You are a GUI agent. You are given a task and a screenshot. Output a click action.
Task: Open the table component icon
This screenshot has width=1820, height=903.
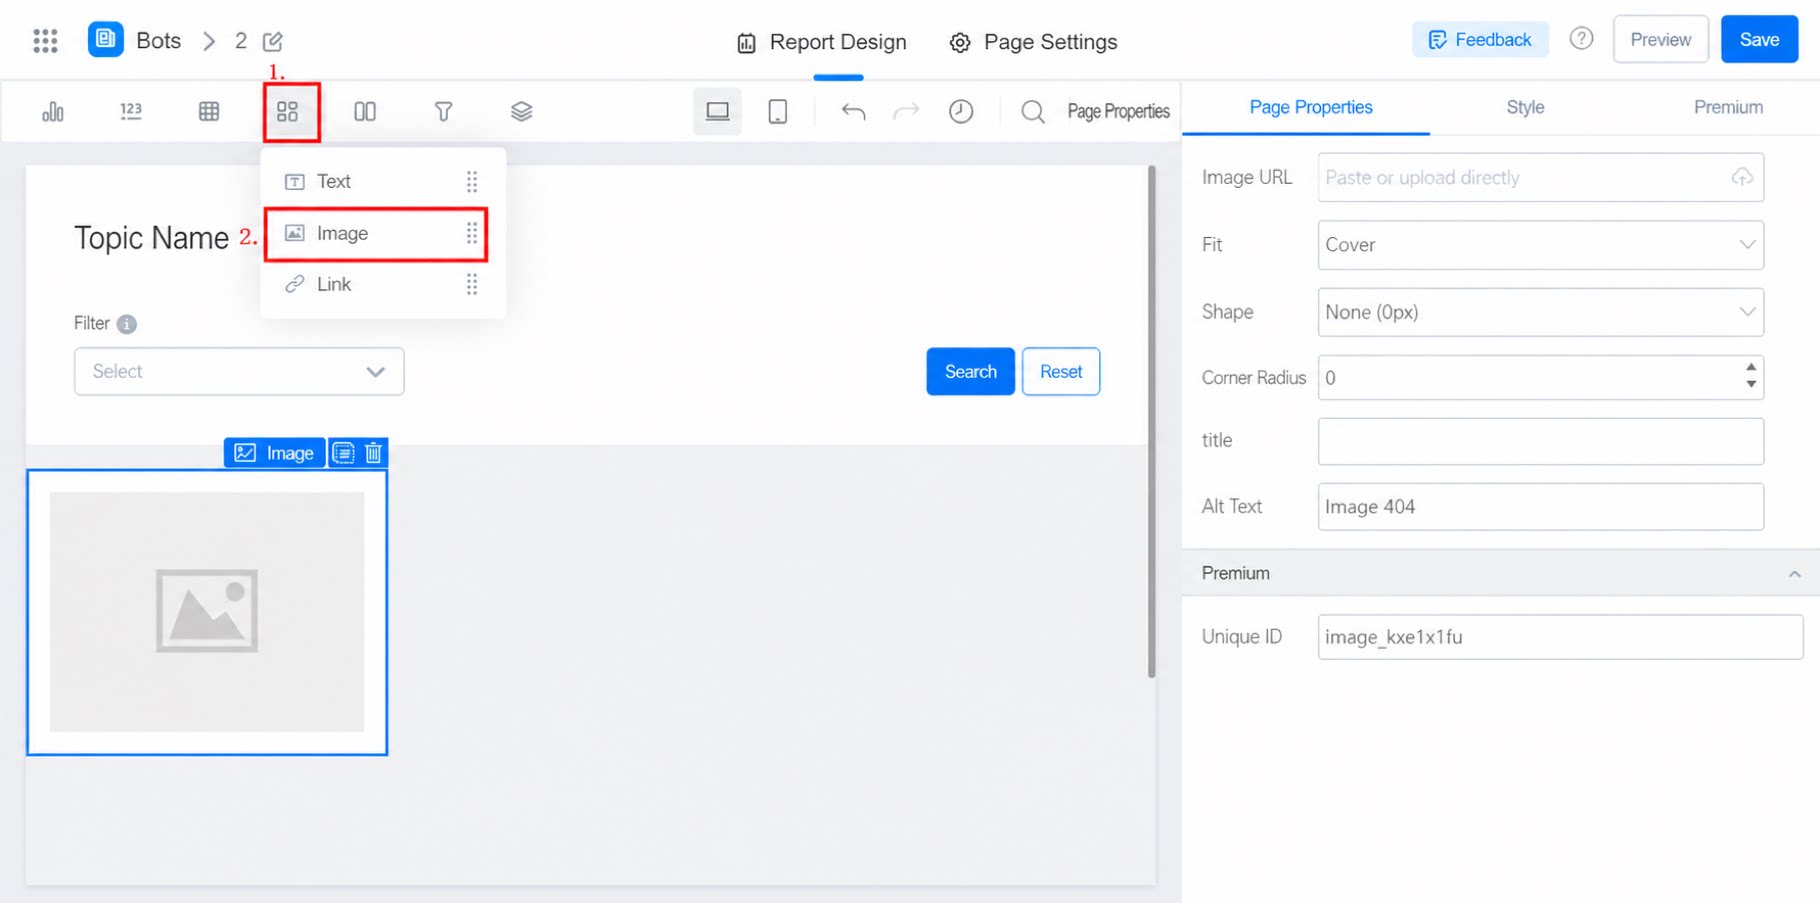[209, 111]
